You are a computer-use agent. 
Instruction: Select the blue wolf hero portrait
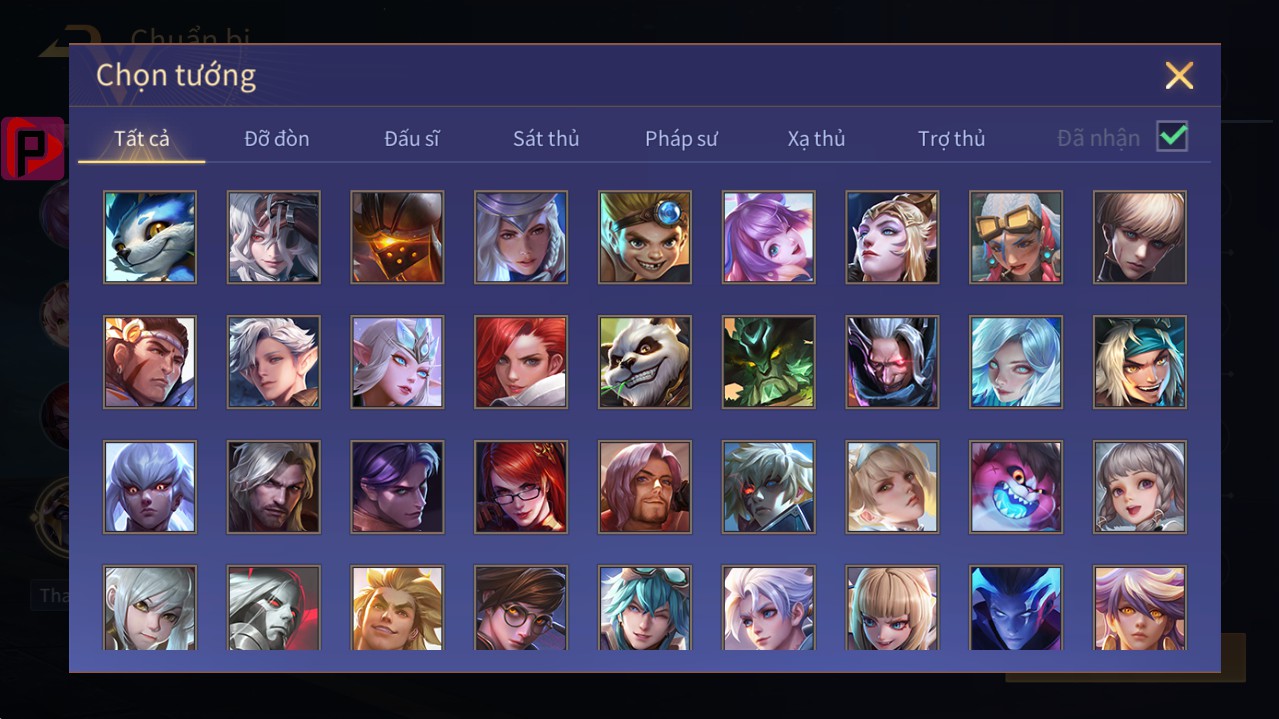[150, 237]
